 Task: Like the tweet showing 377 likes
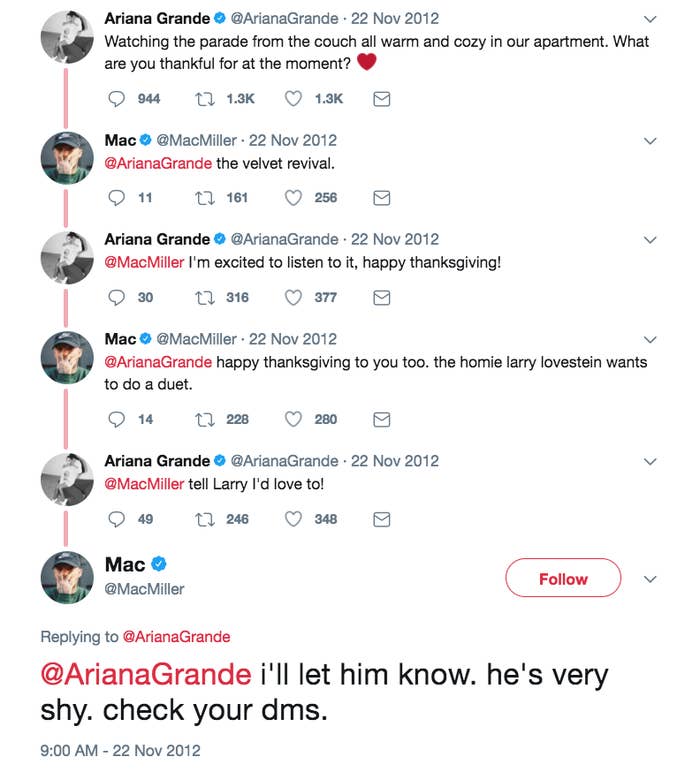(x=294, y=297)
